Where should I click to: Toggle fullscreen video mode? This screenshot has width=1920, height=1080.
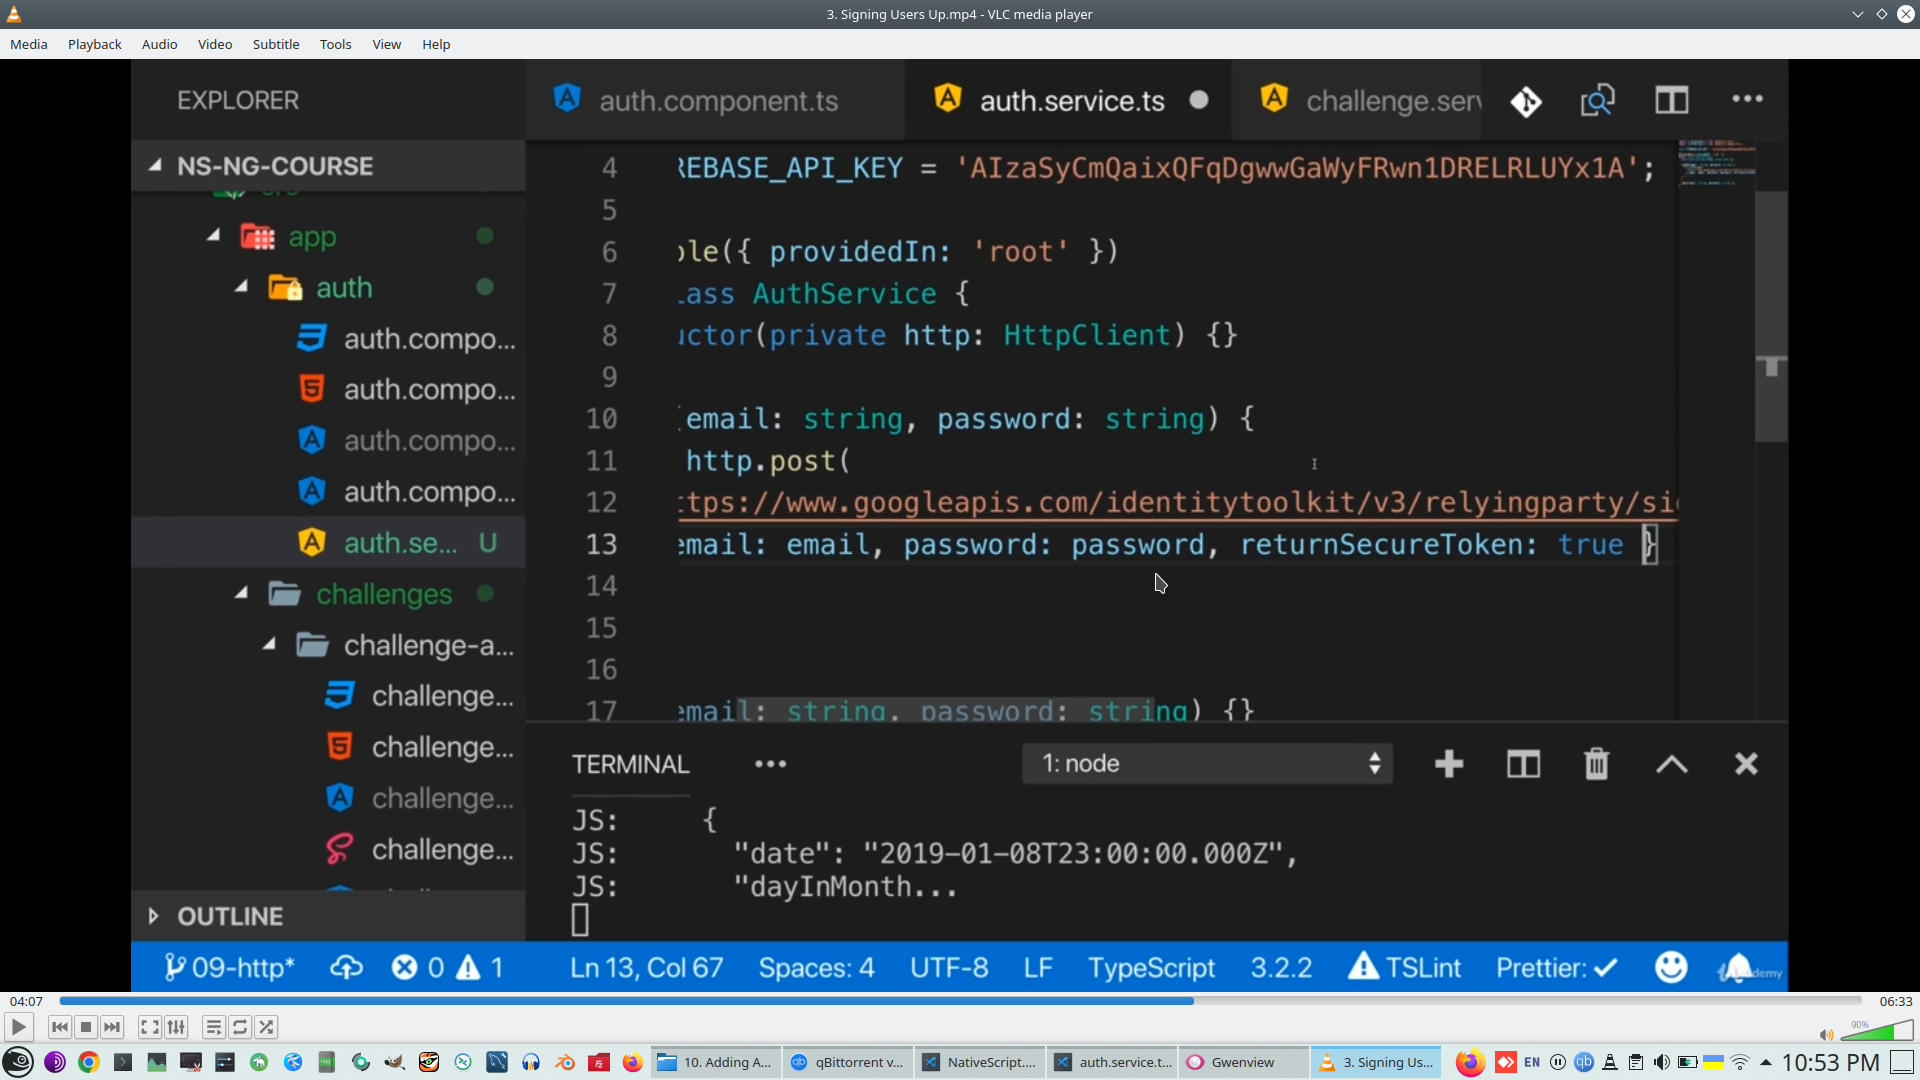pyautogui.click(x=149, y=1027)
